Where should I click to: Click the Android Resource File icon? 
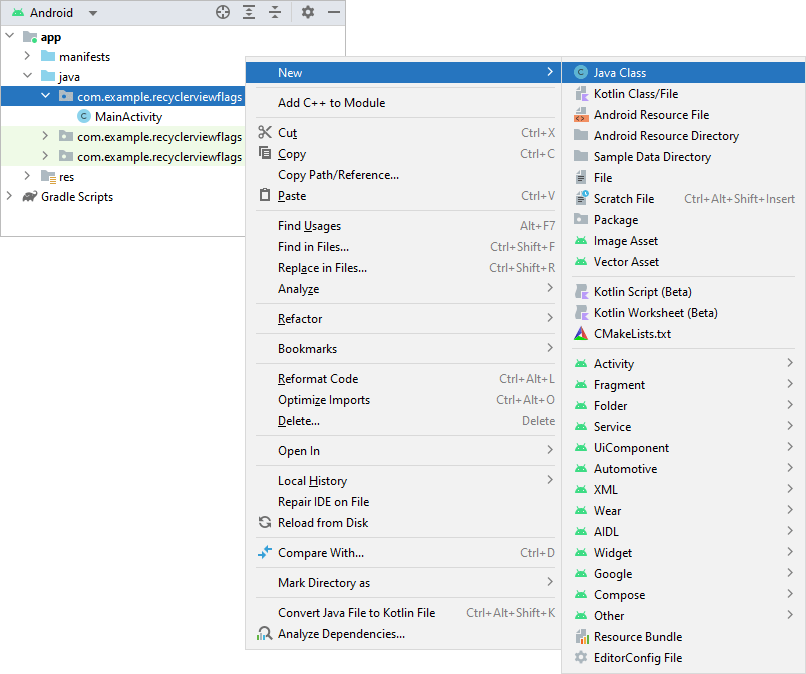(x=581, y=115)
